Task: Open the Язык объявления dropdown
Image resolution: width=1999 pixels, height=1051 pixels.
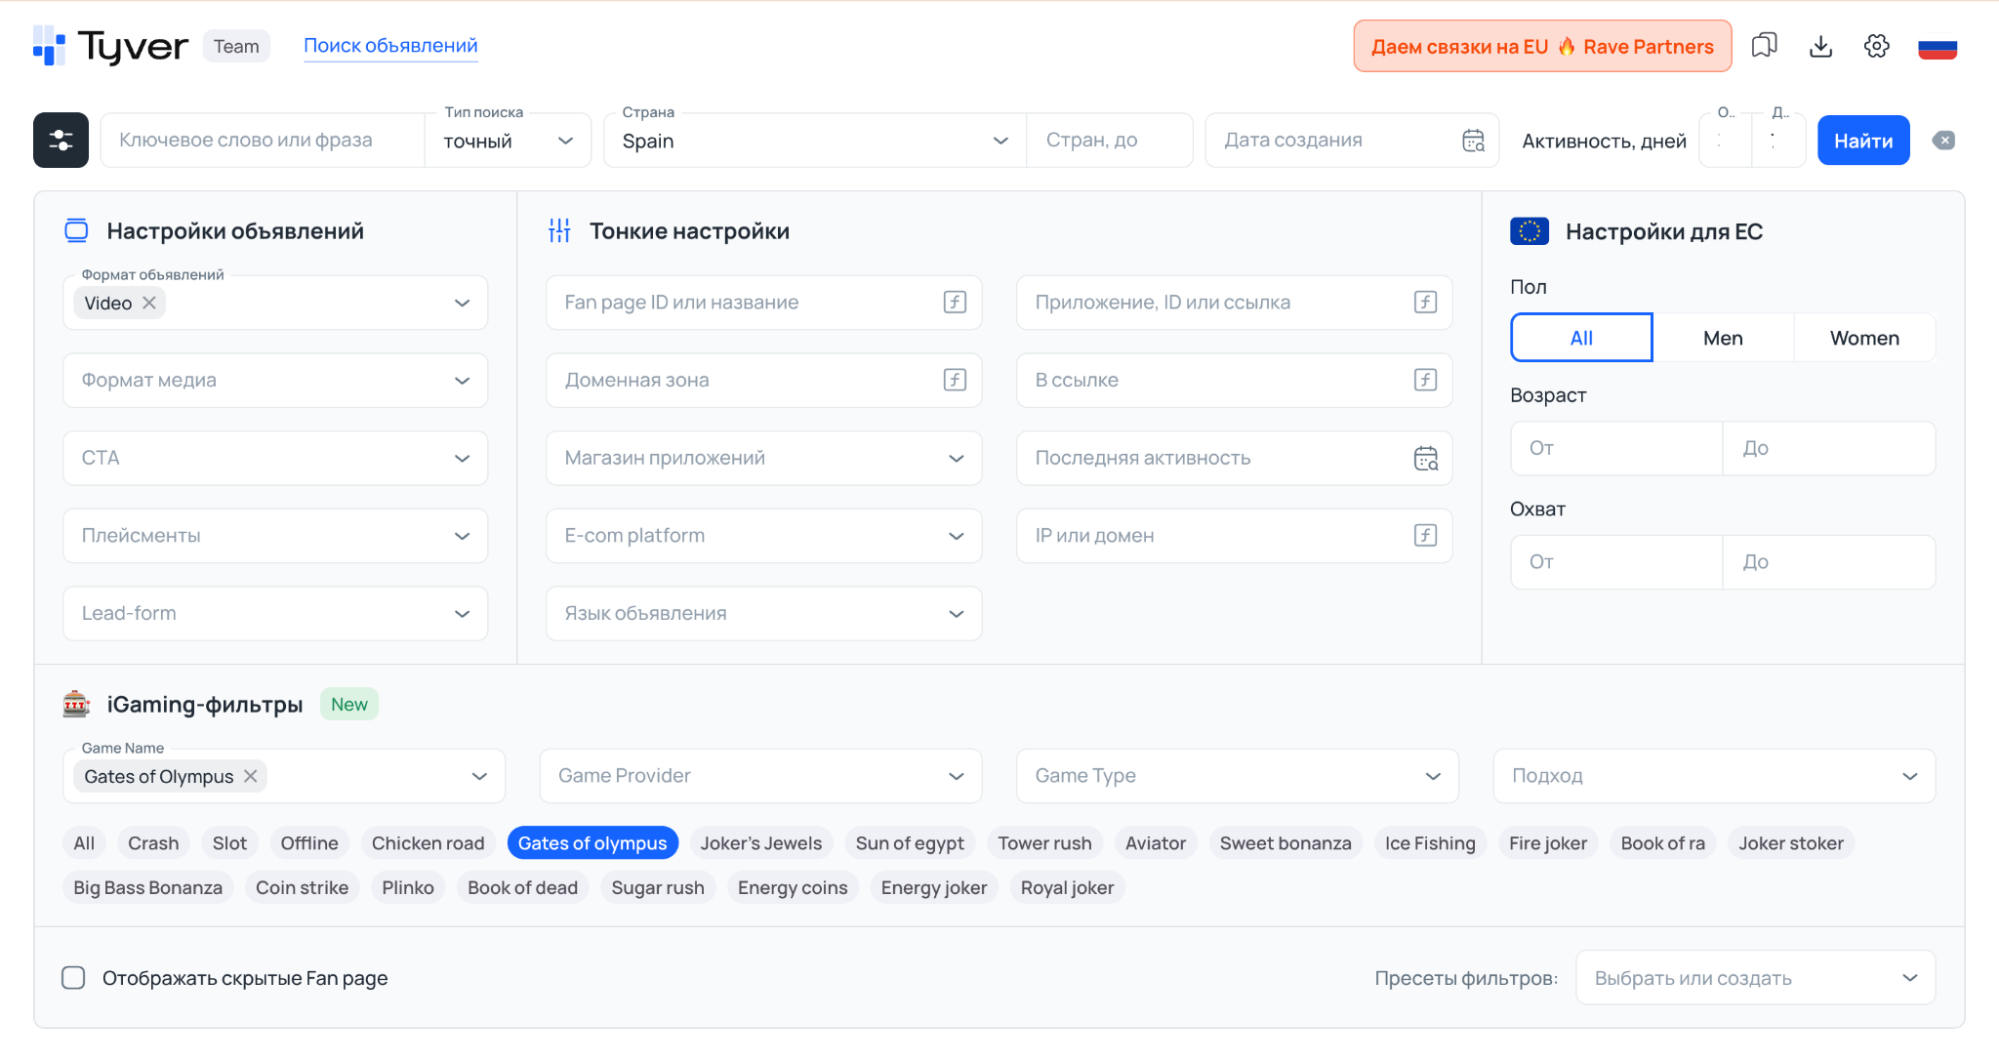Action: pos(763,613)
